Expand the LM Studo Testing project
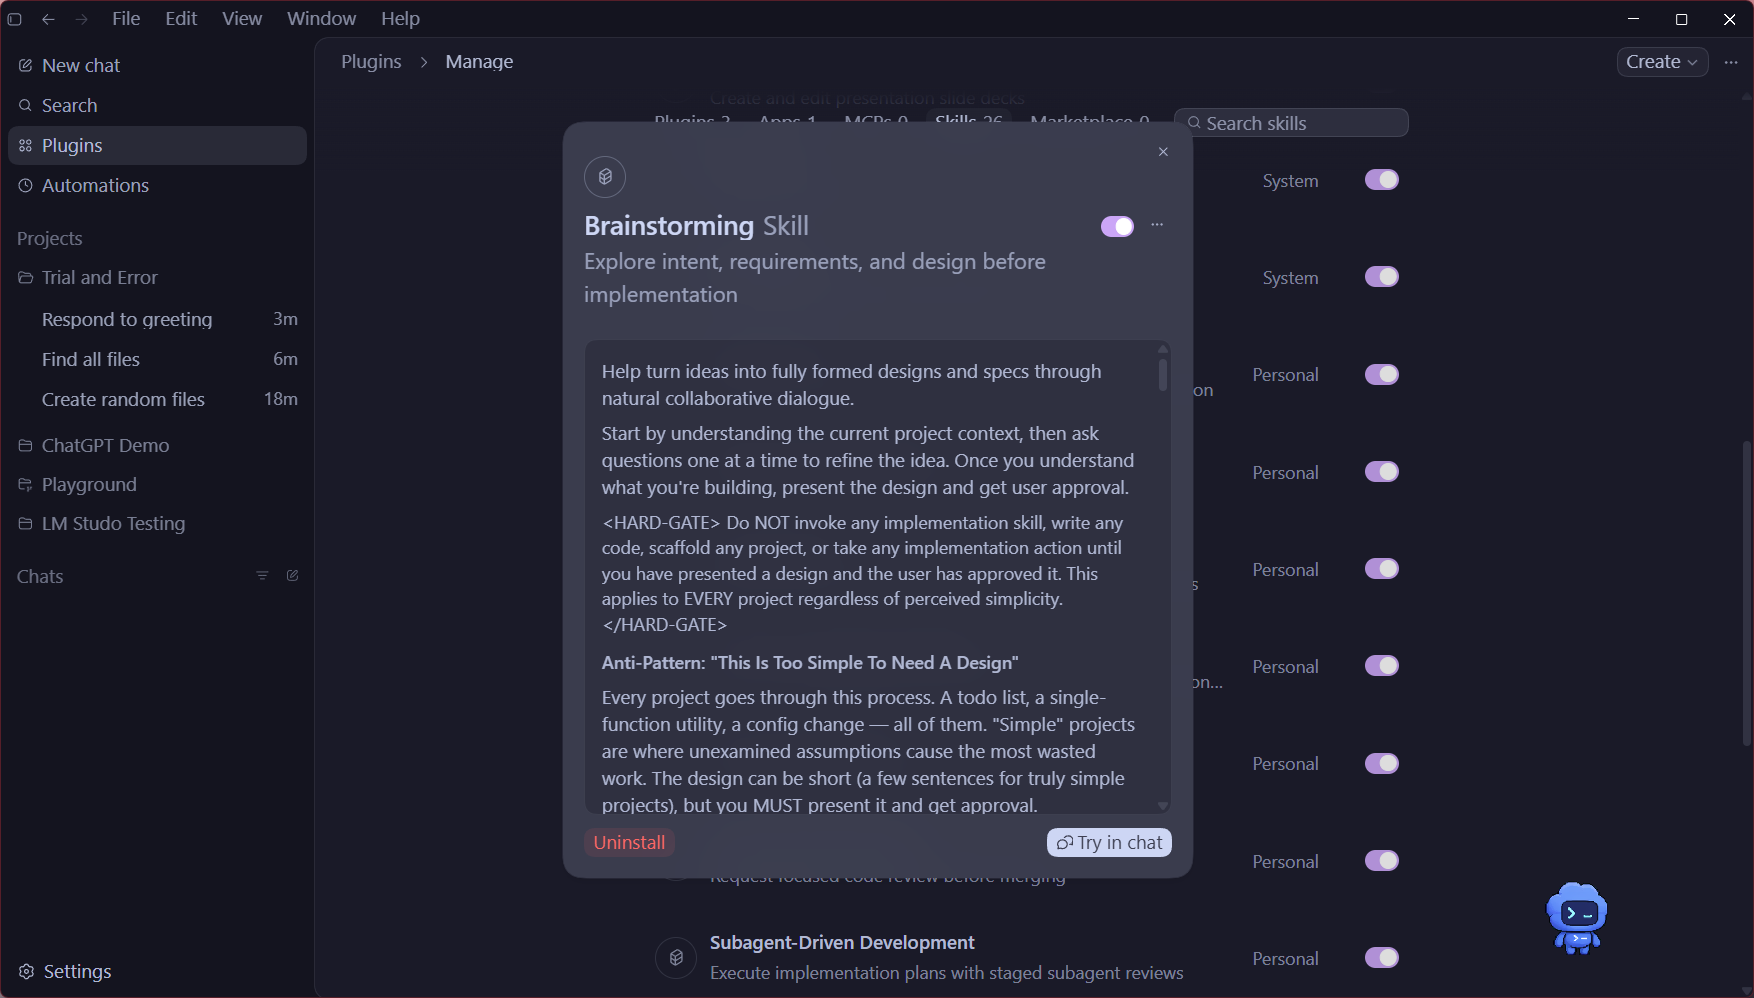The image size is (1754, 998). coord(157,523)
